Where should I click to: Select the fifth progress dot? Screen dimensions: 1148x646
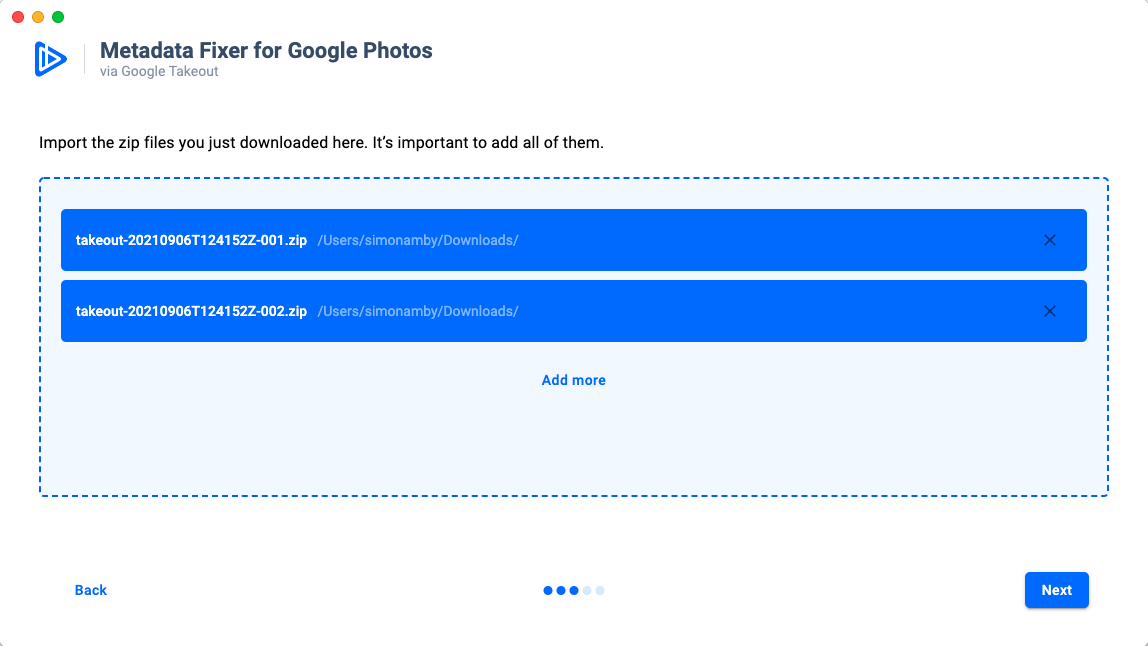coord(600,590)
